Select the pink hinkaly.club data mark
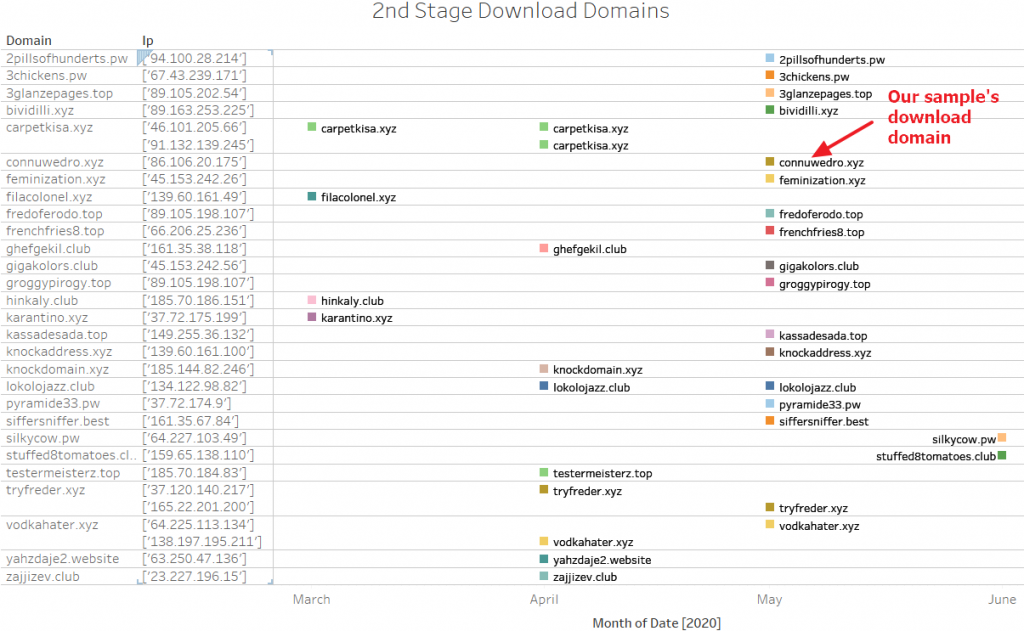The height and width of the screenshot is (631, 1024). [x=312, y=300]
